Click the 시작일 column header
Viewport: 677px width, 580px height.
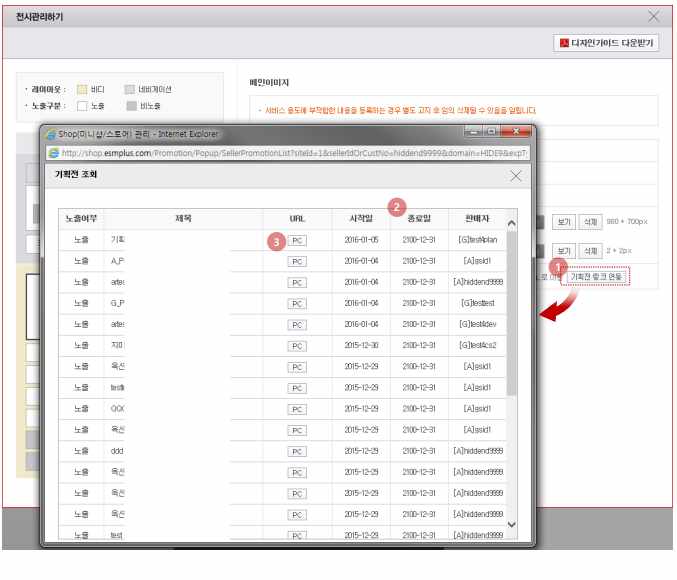coord(361,219)
